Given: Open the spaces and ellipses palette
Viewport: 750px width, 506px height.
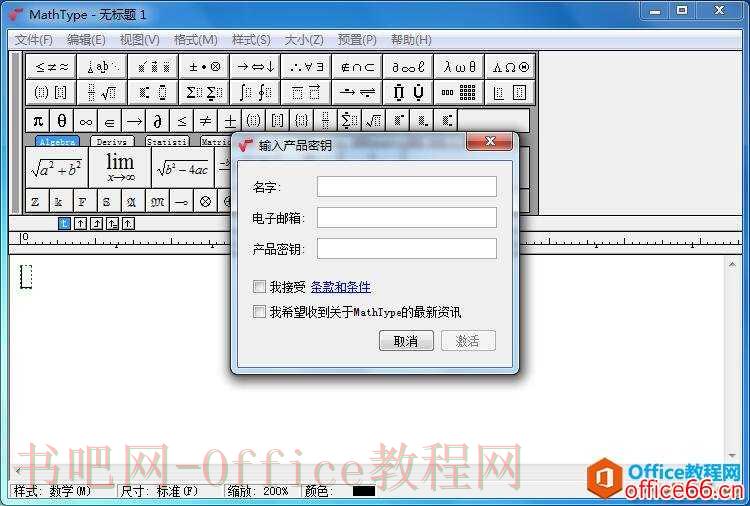Looking at the screenshot, I should (x=102, y=67).
